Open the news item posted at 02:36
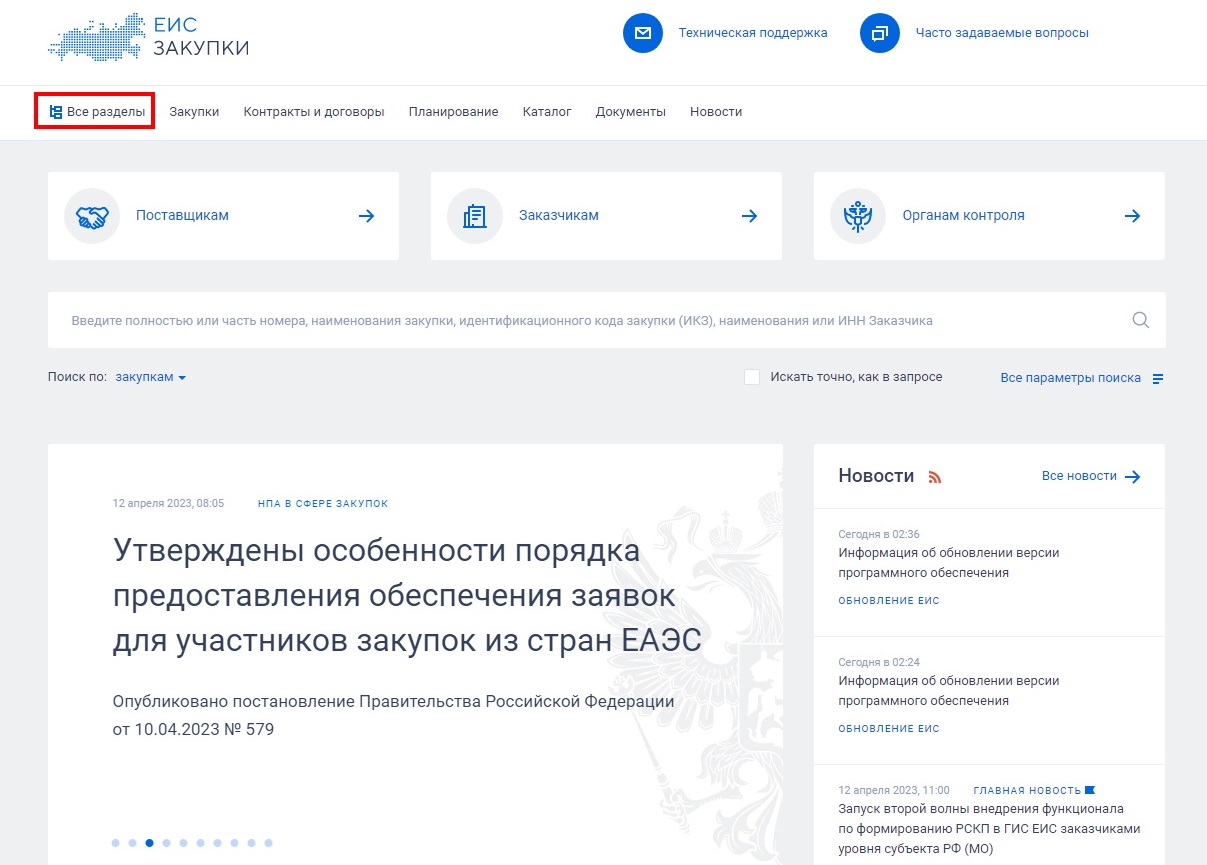This screenshot has width=1207, height=865. (949, 563)
